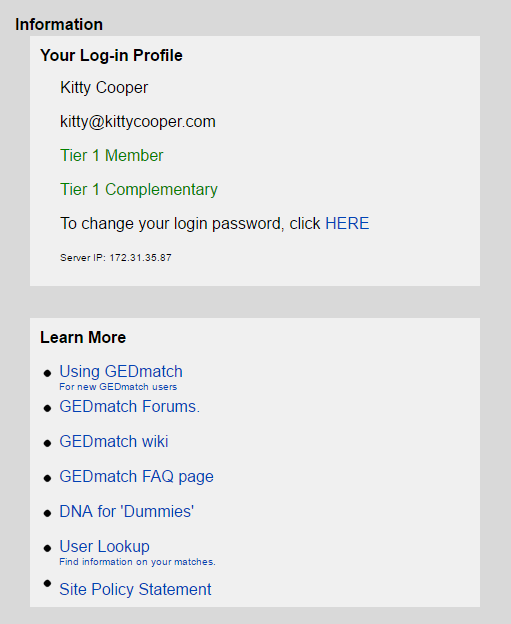This screenshot has width=511, height=624.
Task: Click 'Find information on your matches' subtext
Action: click(x=137, y=562)
